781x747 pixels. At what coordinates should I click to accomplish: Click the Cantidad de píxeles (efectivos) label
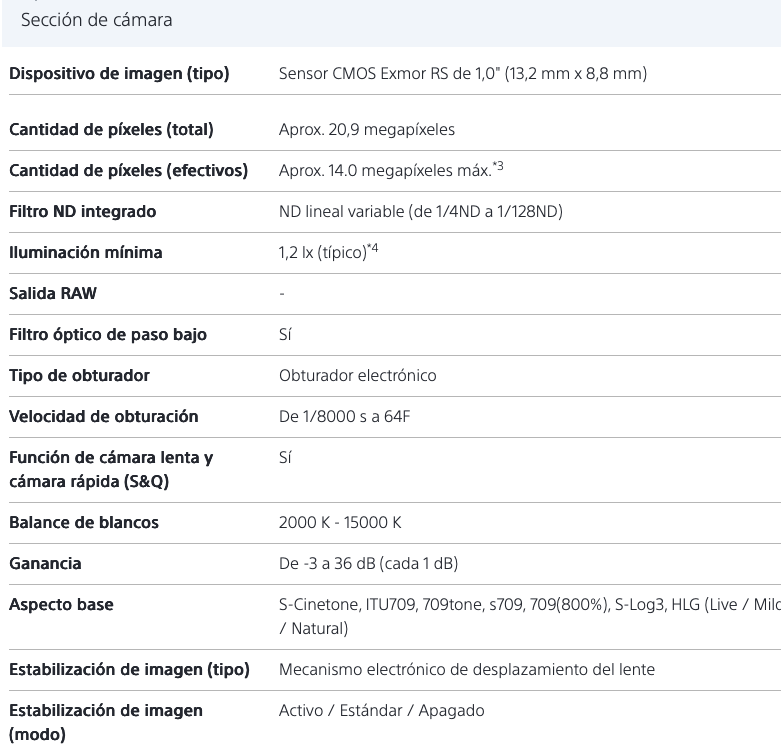(x=128, y=171)
